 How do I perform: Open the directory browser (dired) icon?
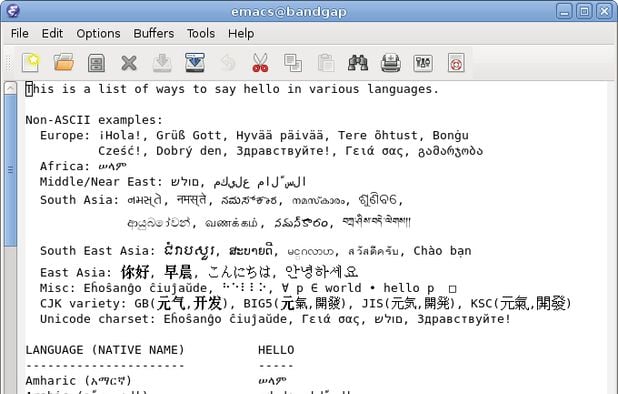coord(97,63)
